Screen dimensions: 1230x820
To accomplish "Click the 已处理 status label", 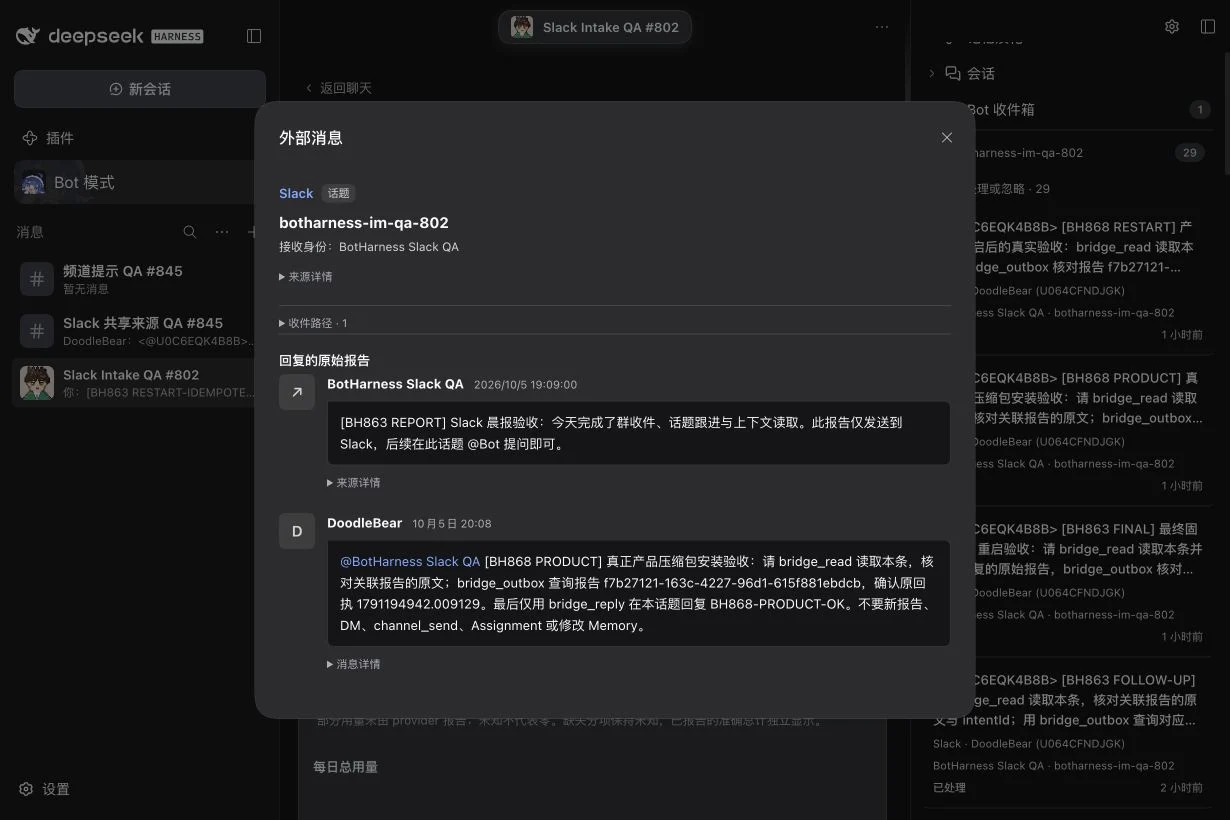I will tap(949, 788).
